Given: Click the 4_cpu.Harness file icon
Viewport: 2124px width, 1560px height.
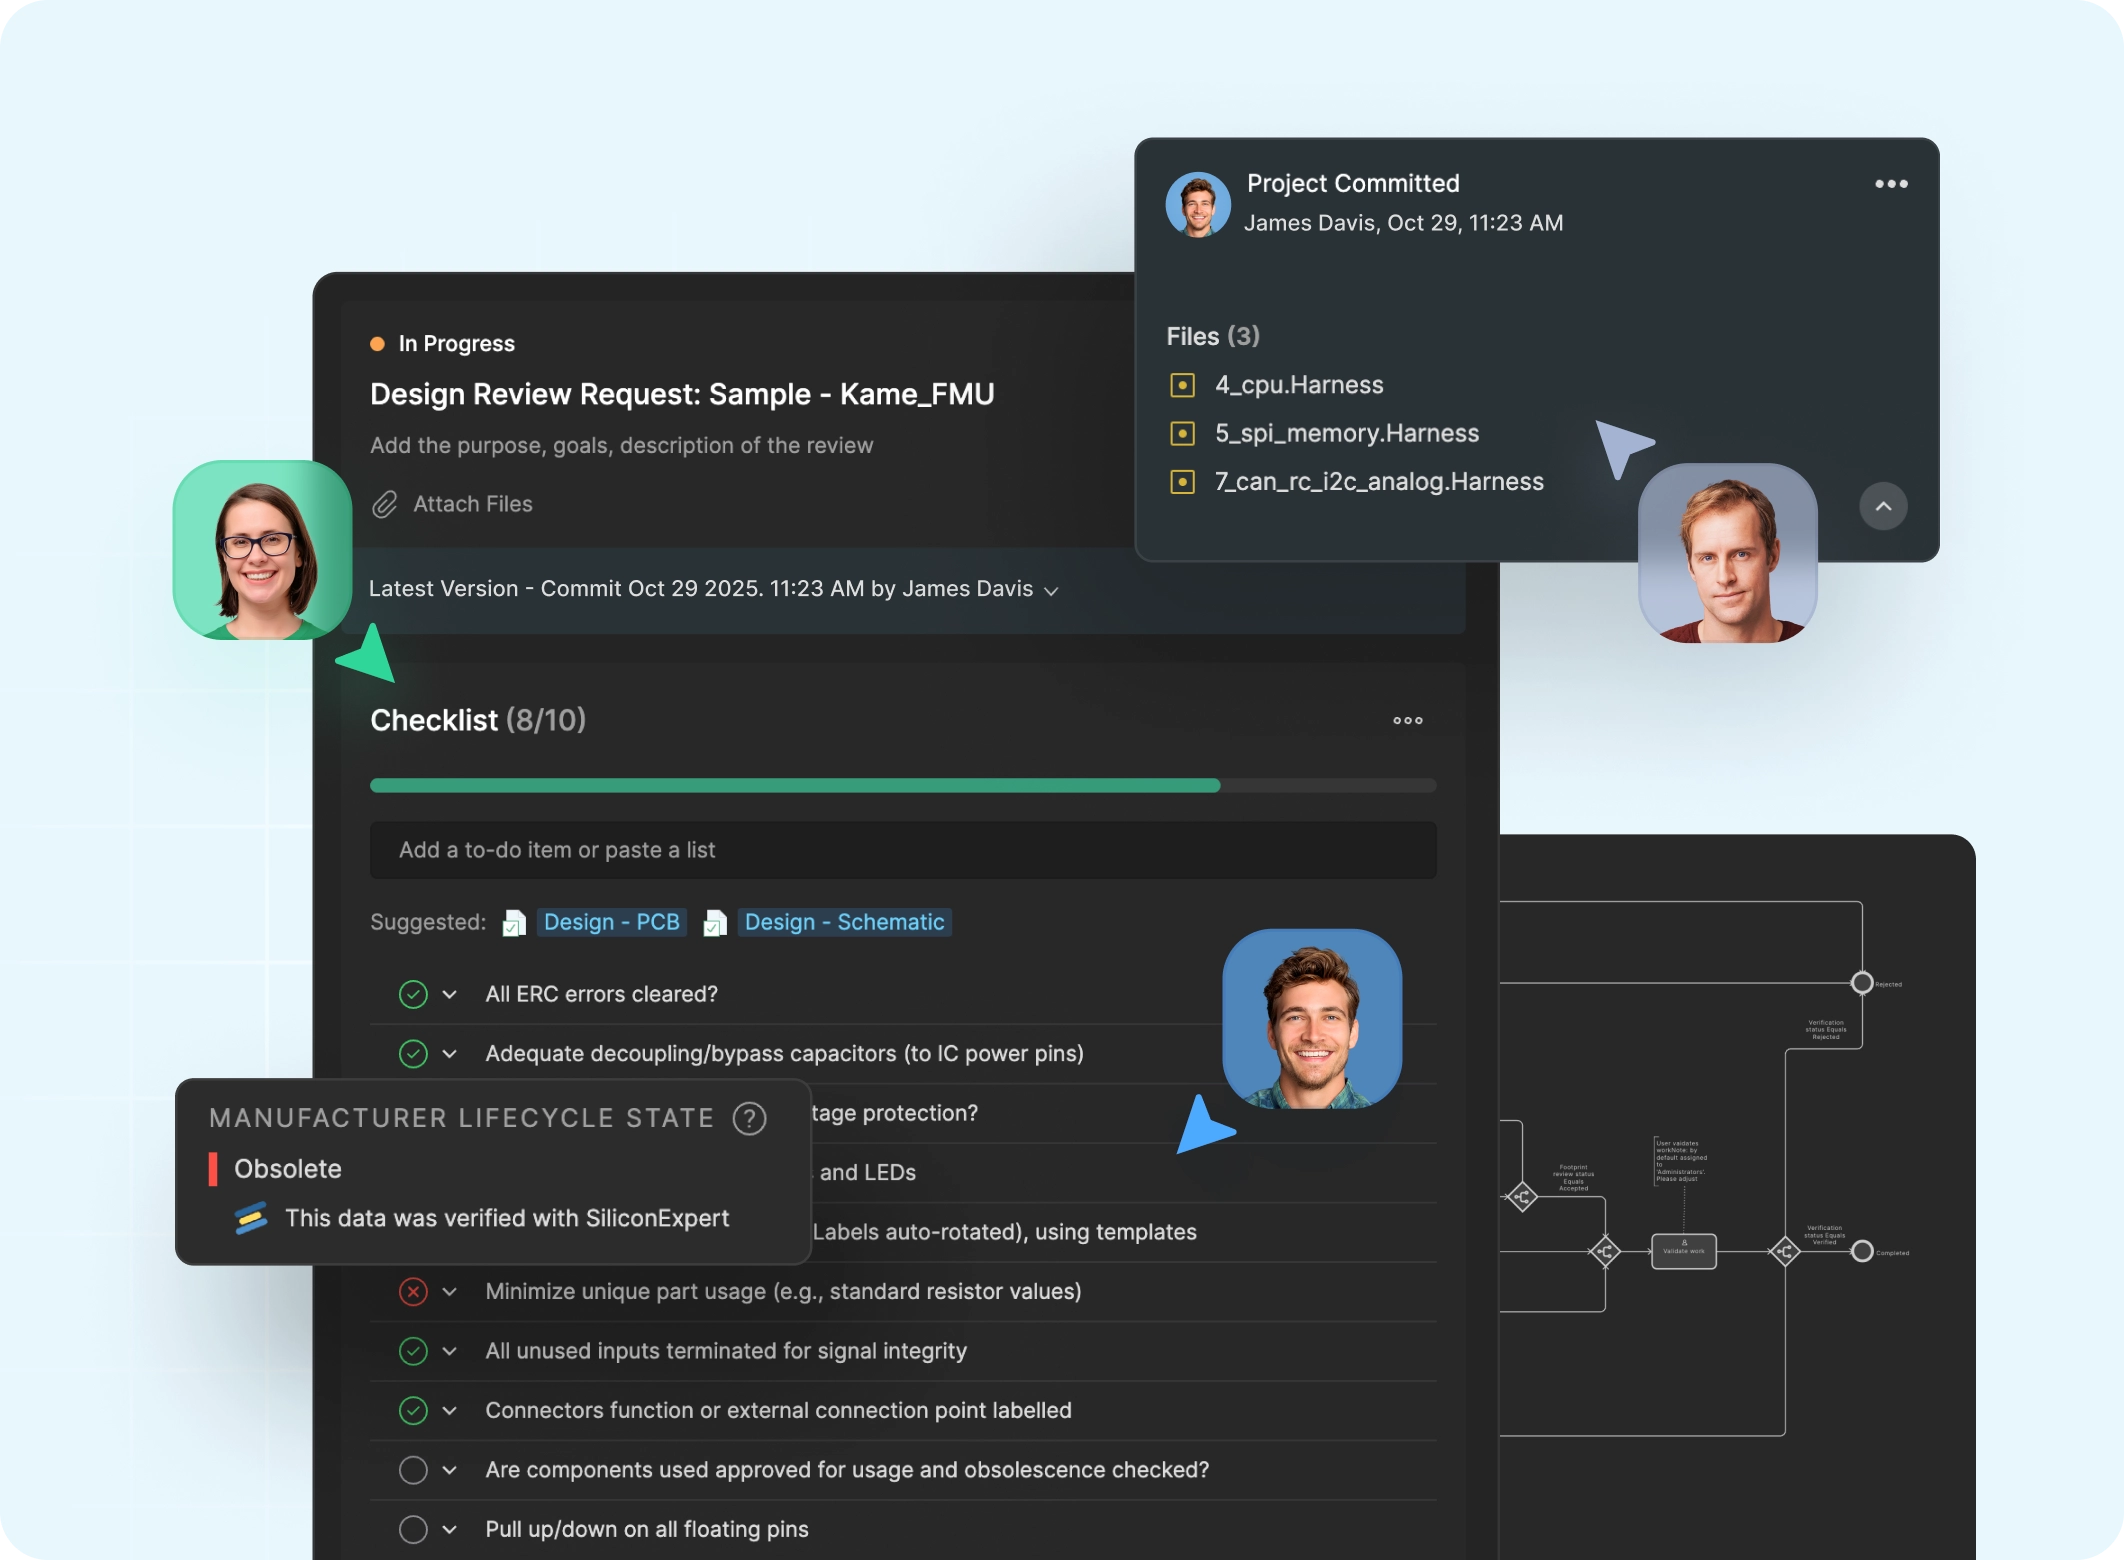Looking at the screenshot, I should [1182, 385].
